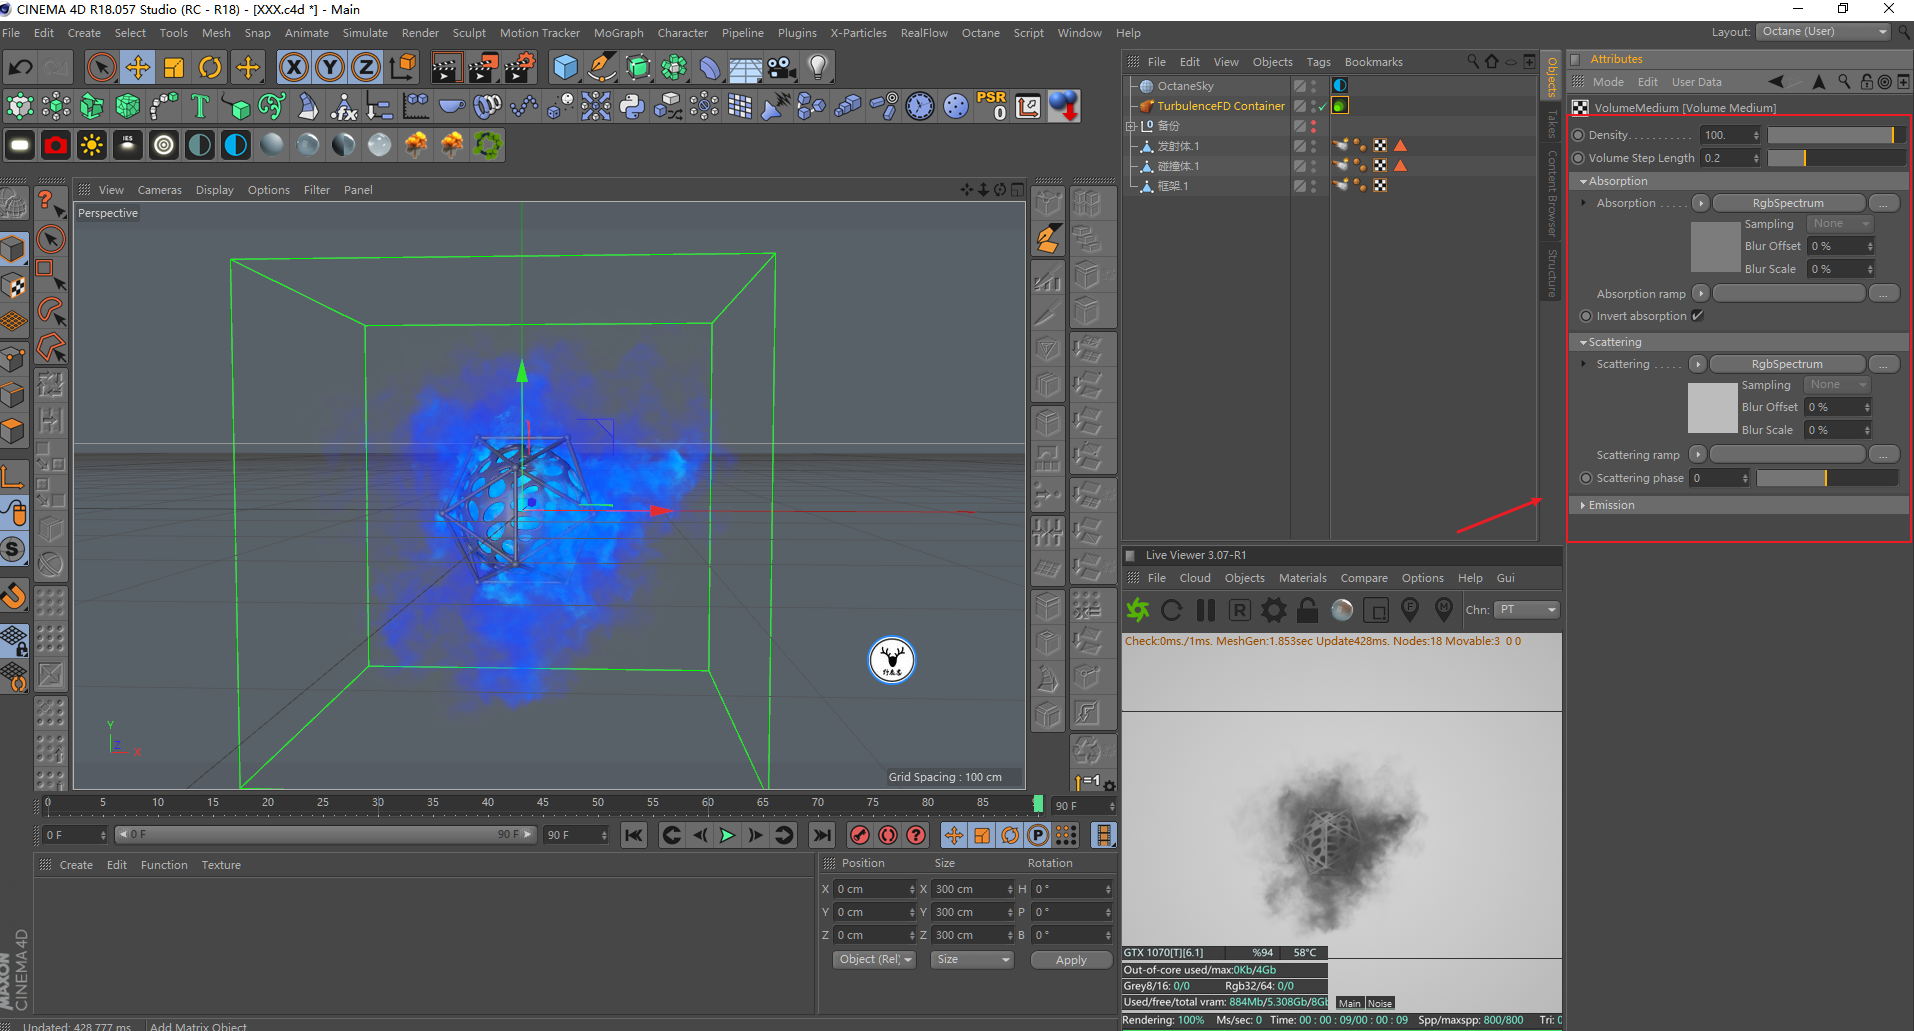Click the render region R icon
Image resolution: width=1914 pixels, height=1031 pixels.
point(1240,610)
